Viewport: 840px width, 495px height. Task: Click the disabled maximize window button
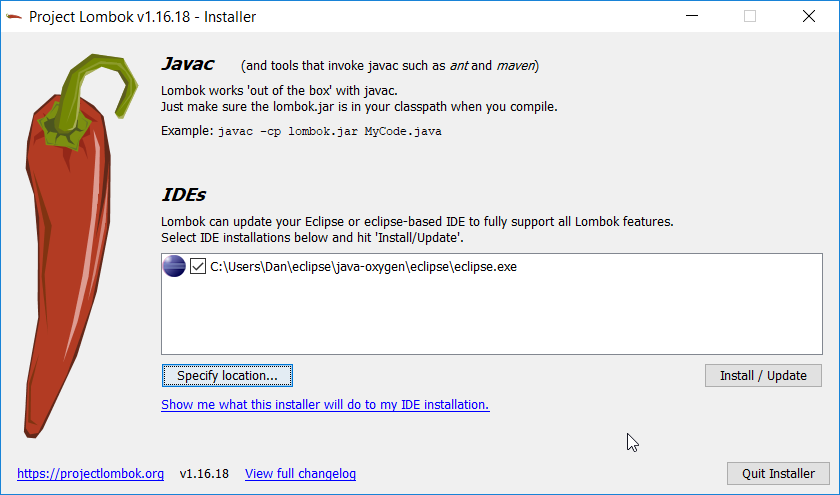(750, 16)
